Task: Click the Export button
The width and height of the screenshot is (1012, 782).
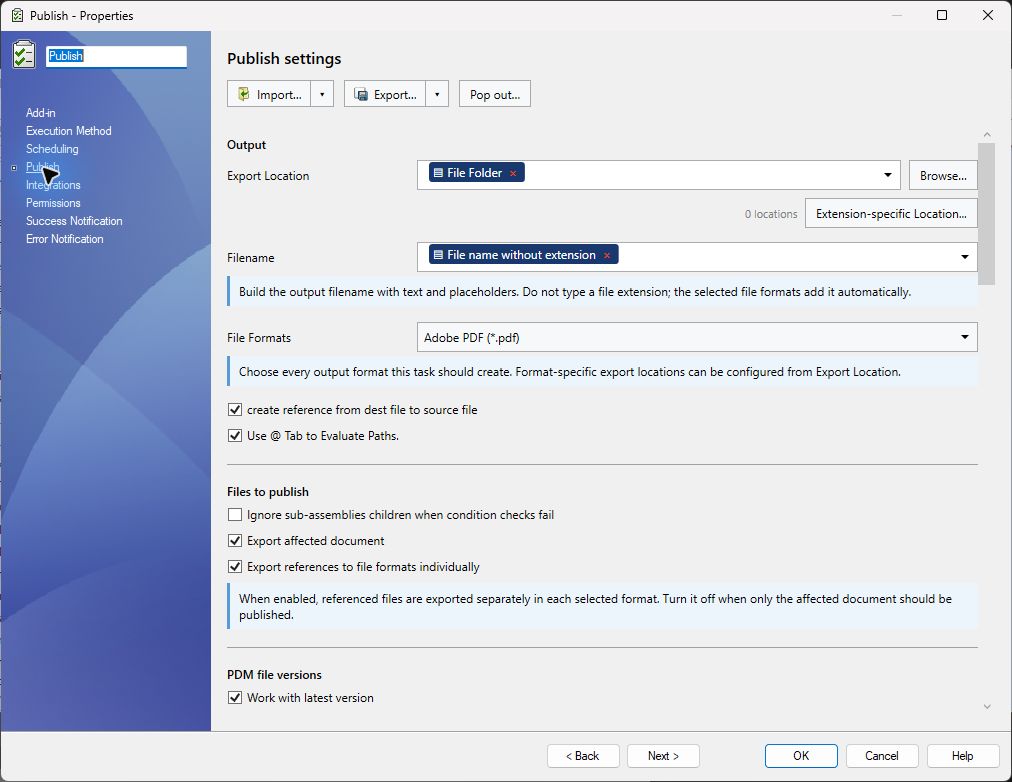Action: point(385,94)
